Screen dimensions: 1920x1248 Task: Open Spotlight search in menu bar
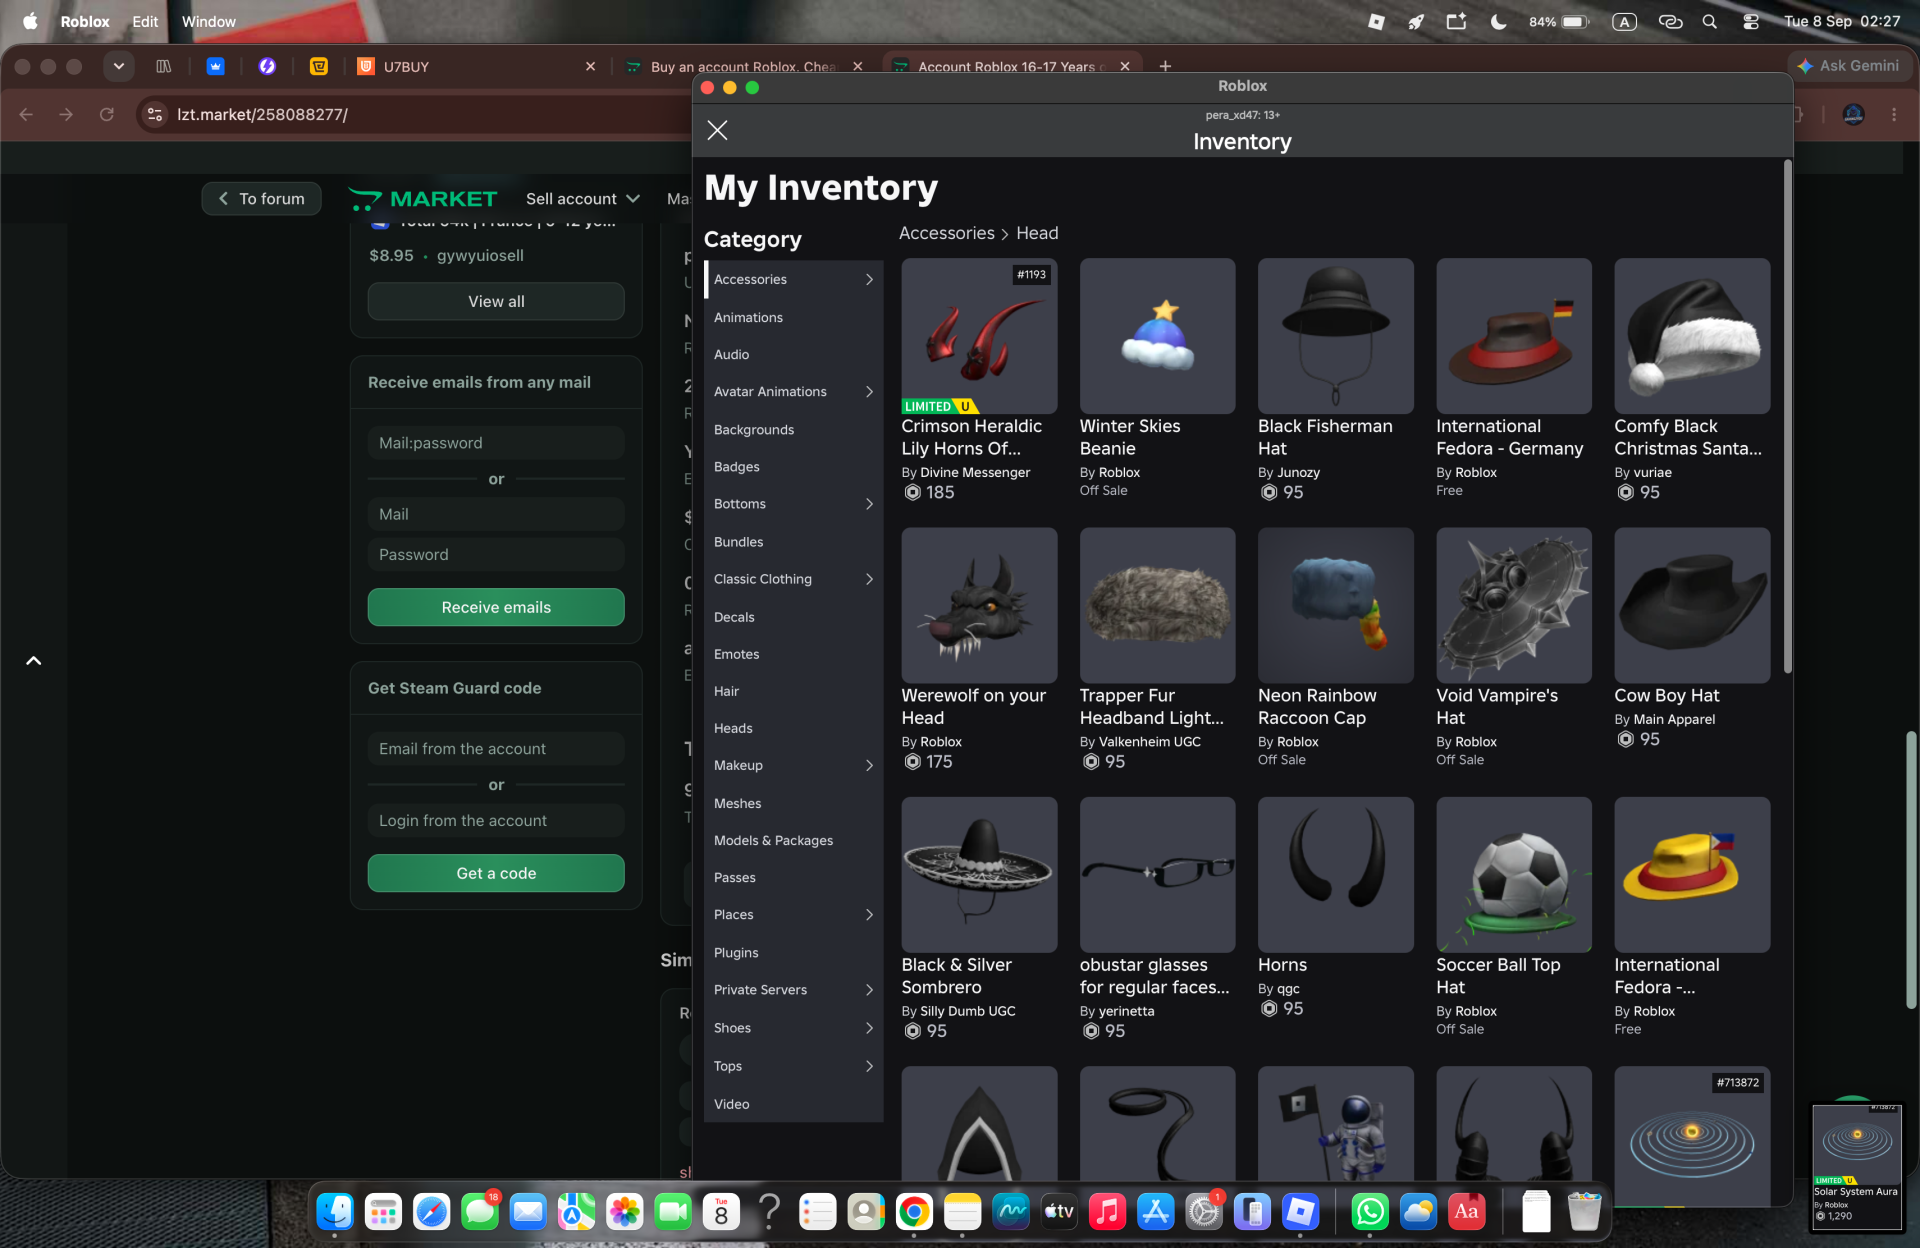1710,21
